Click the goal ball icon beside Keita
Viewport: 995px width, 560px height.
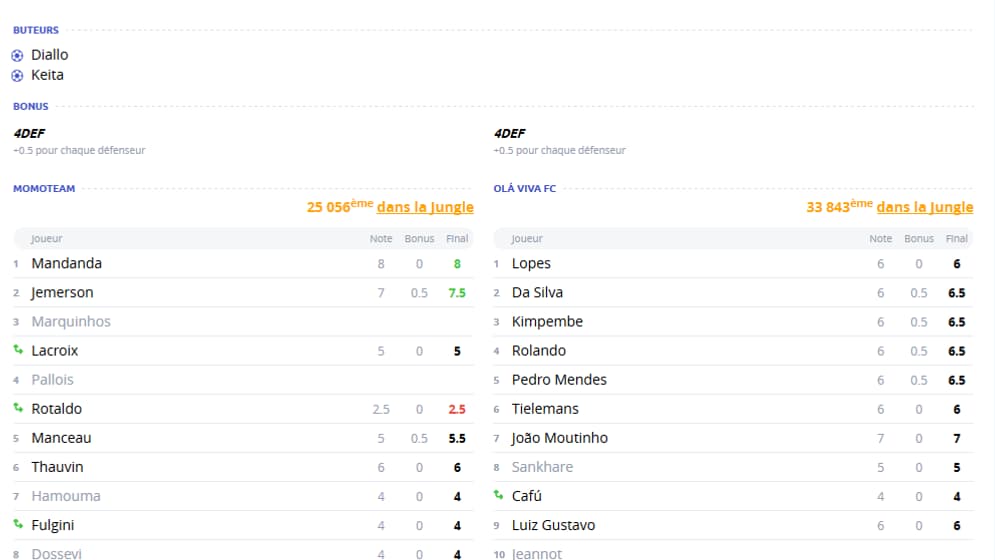(17, 76)
